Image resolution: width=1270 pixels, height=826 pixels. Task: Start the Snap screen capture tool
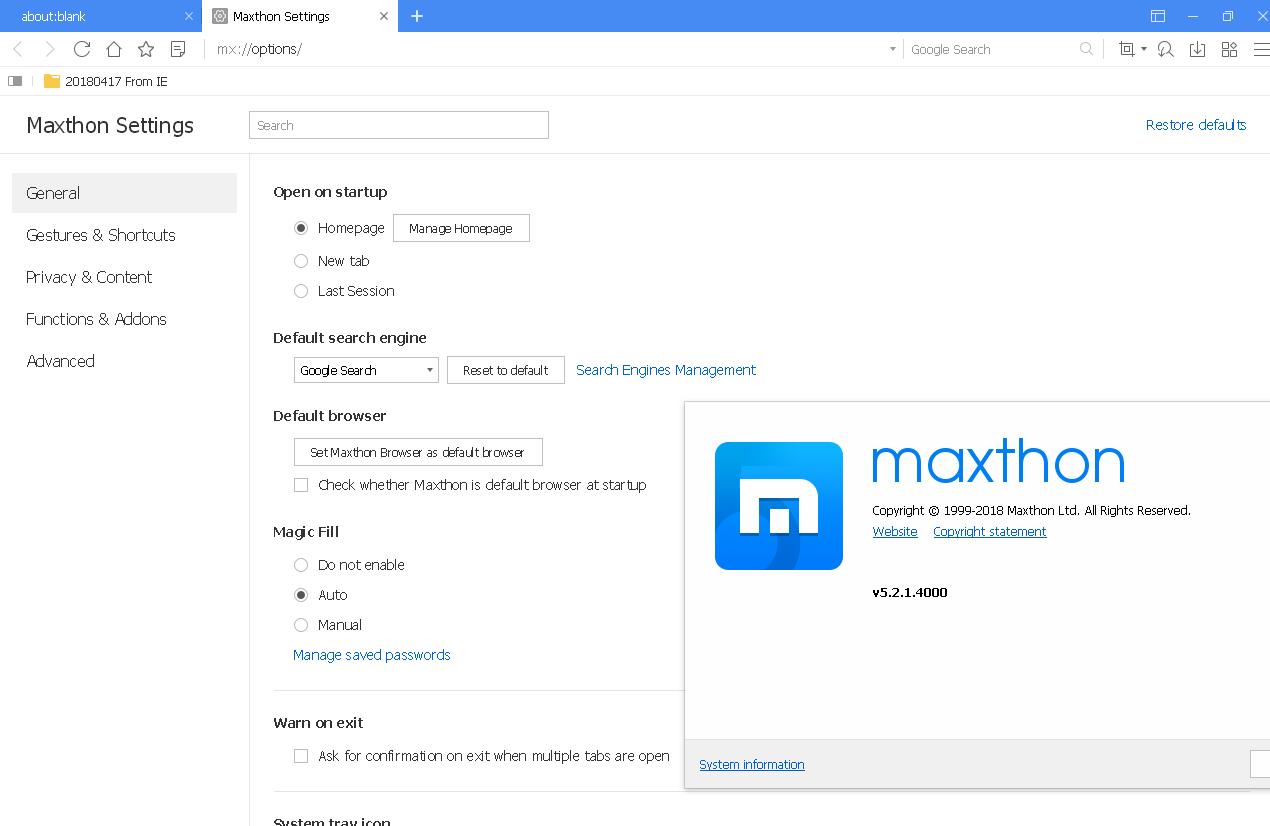(1127, 49)
